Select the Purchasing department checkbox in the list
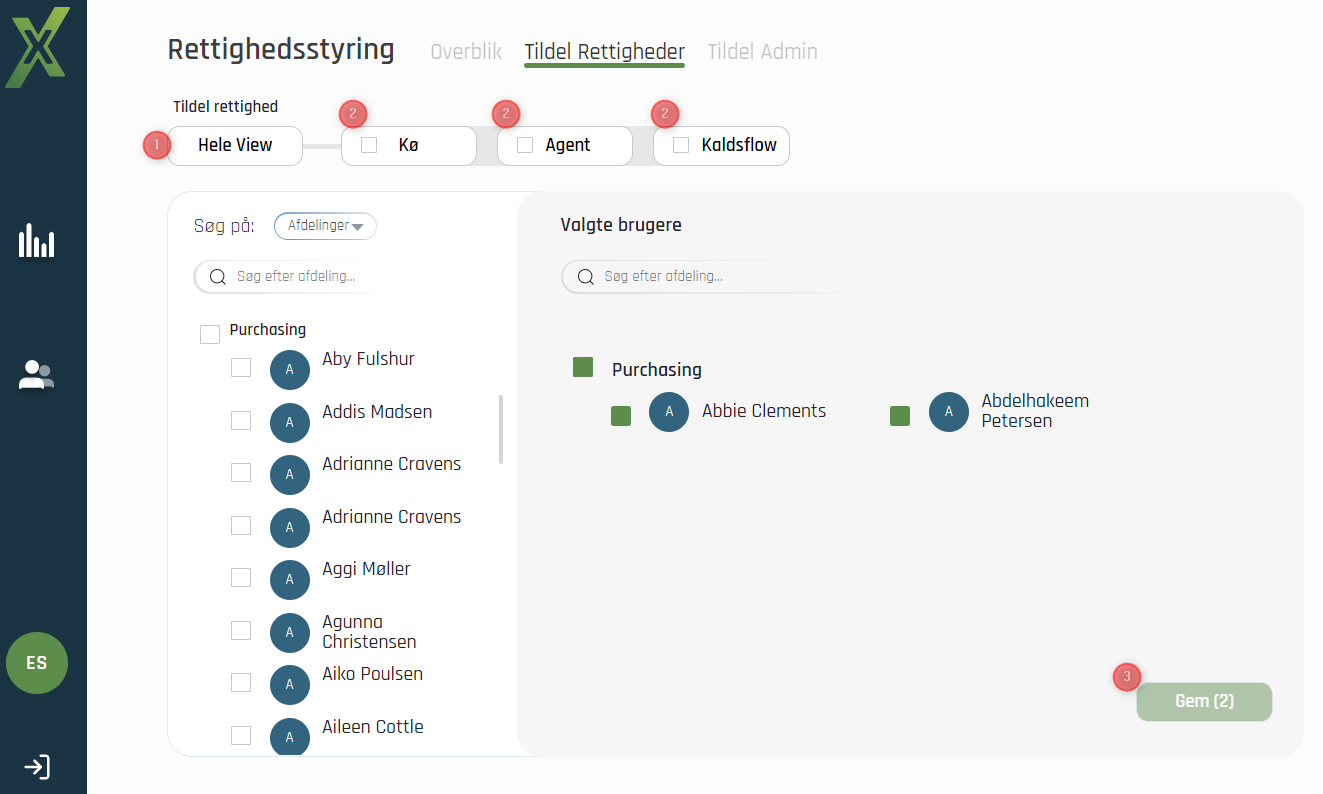Viewport: 1323px width, 794px height. 210,334
